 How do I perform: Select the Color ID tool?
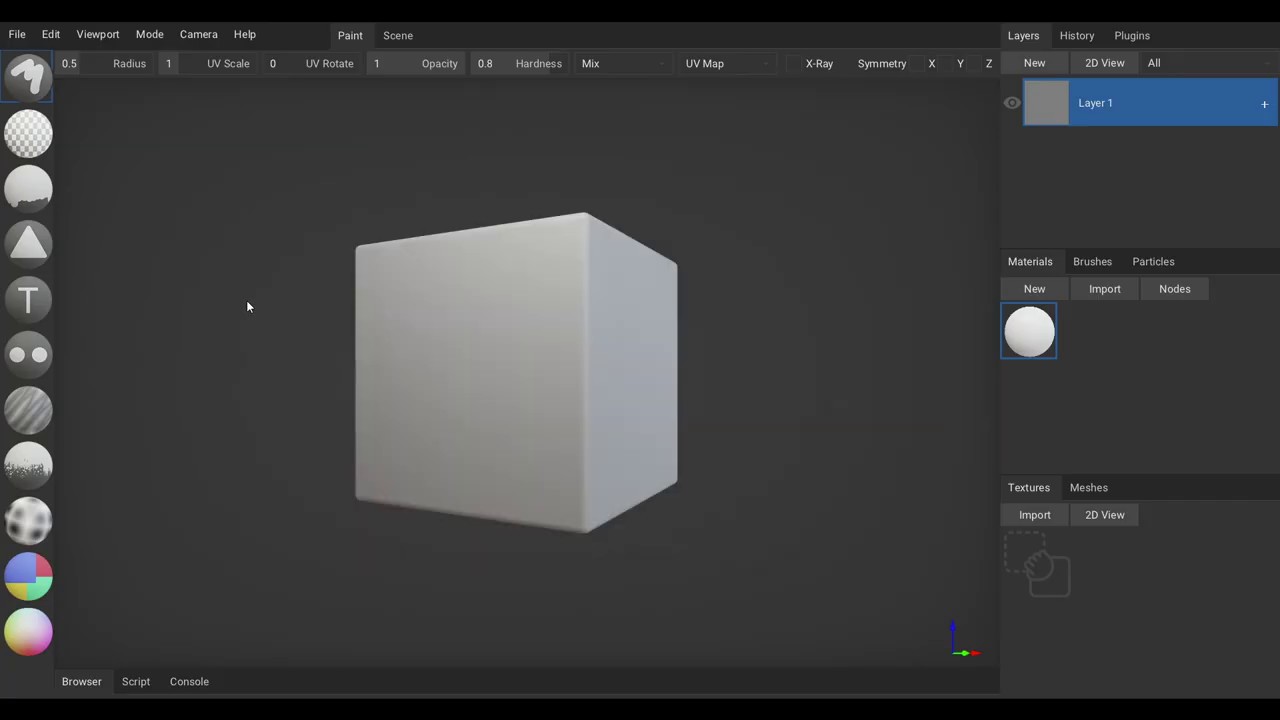tap(28, 576)
